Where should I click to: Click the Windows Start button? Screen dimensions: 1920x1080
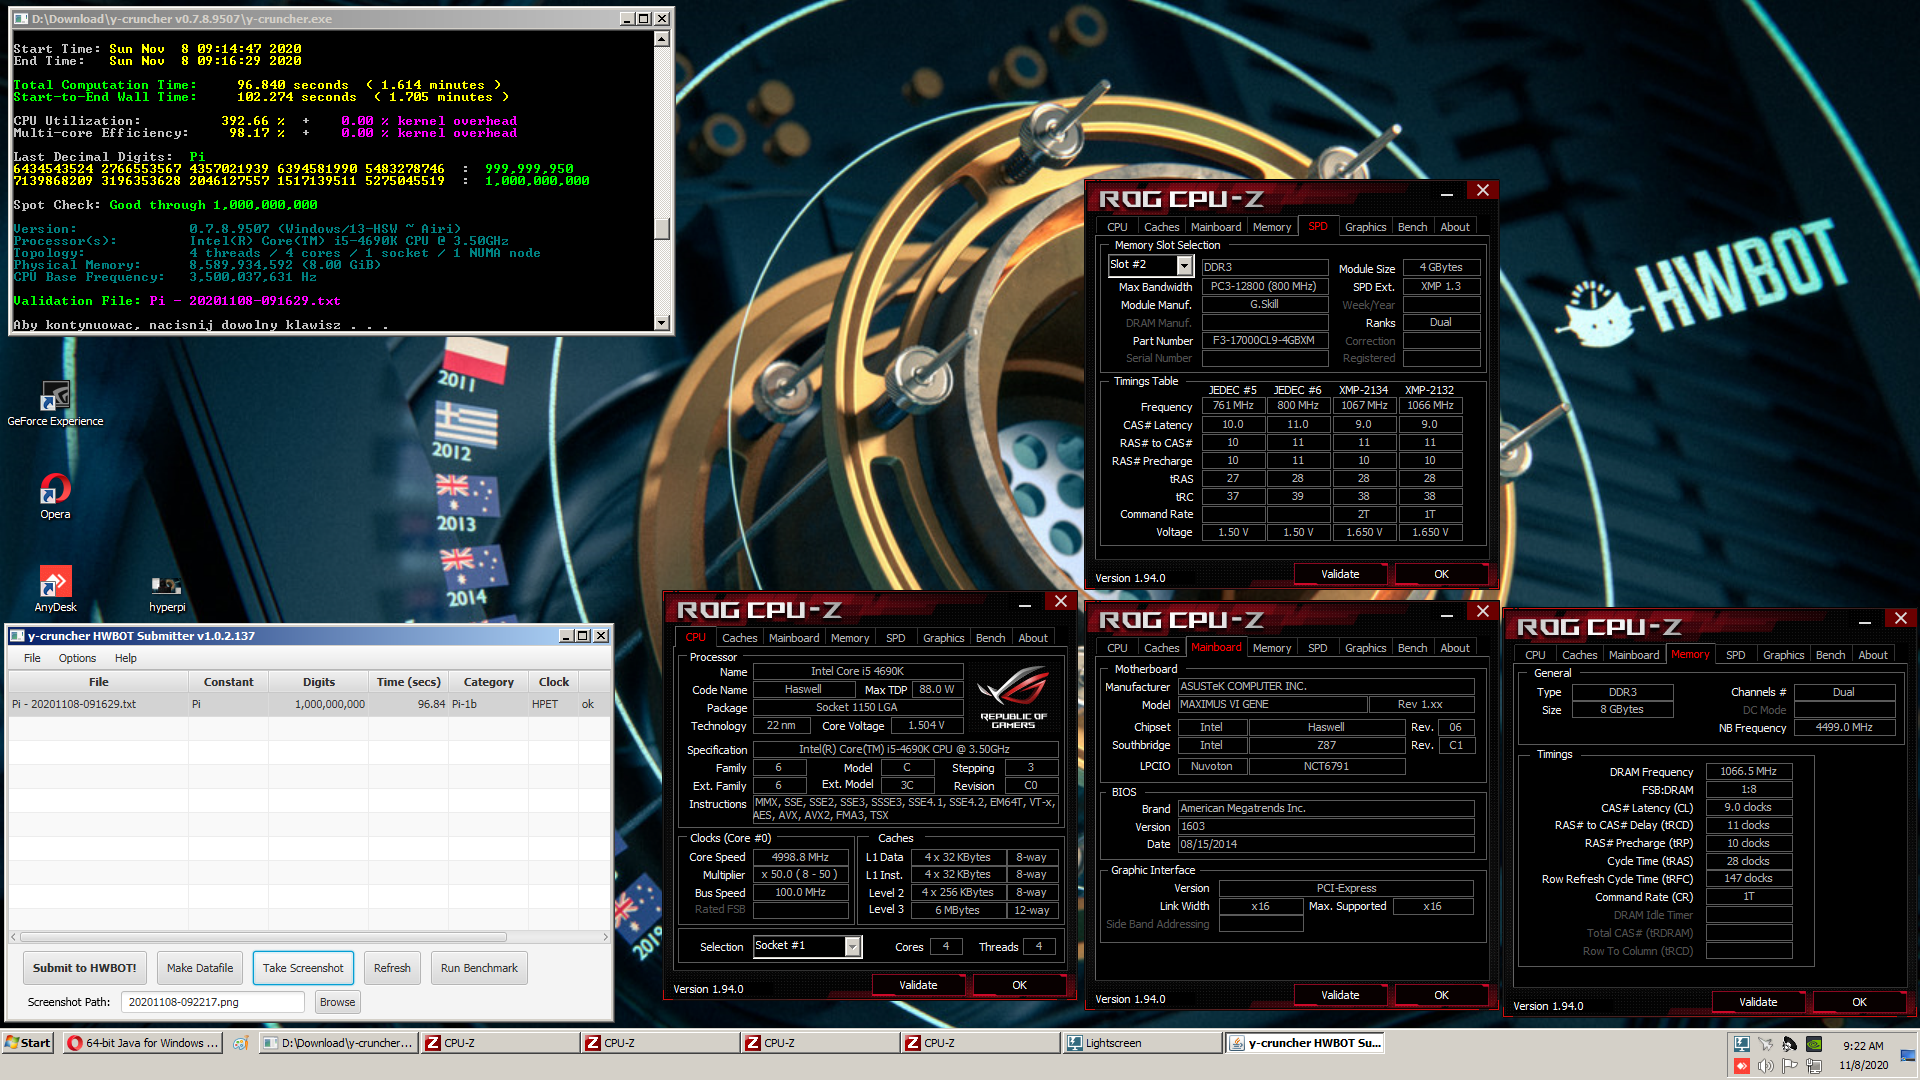[27, 1043]
